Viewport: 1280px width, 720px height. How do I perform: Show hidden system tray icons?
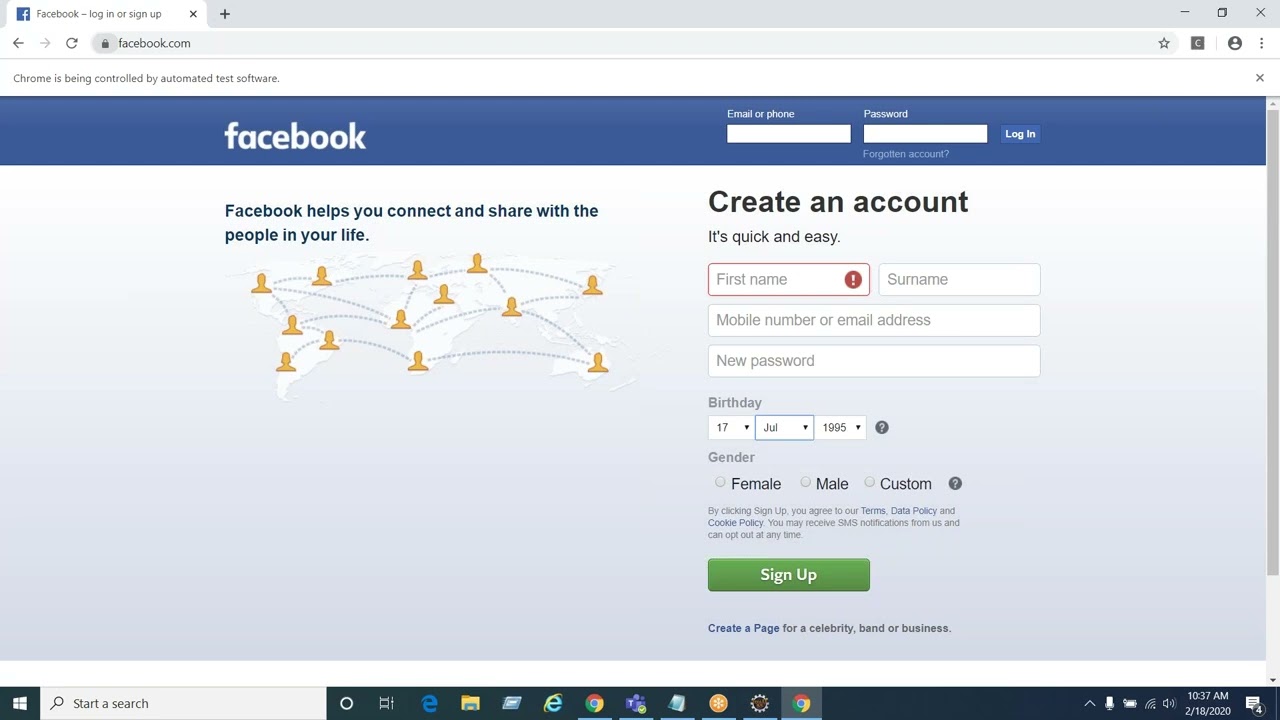point(1089,703)
